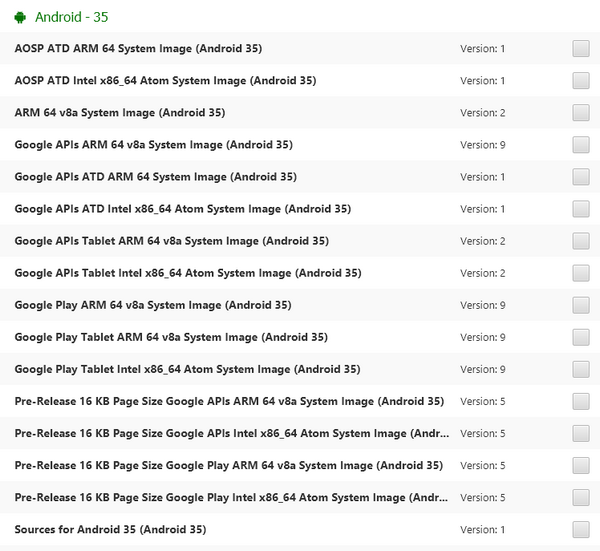Select the Google Play ARM 64 v8a row text

[x=153, y=305]
